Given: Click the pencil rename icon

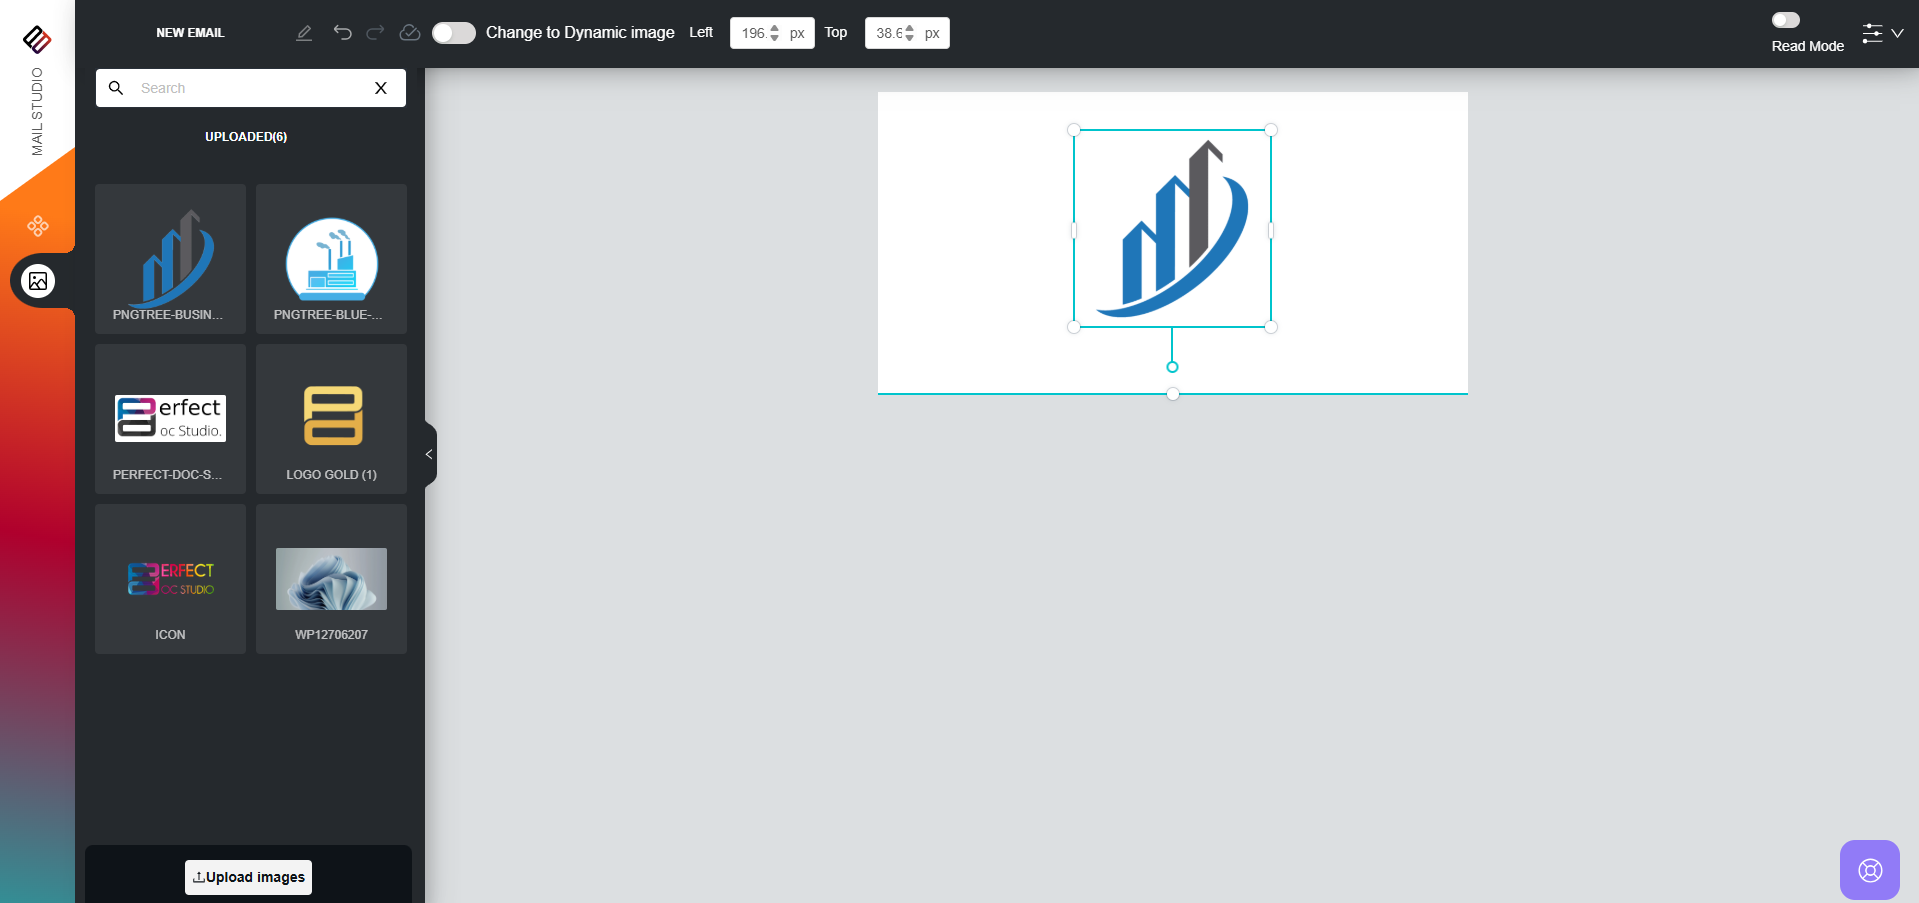Looking at the screenshot, I should (x=304, y=33).
